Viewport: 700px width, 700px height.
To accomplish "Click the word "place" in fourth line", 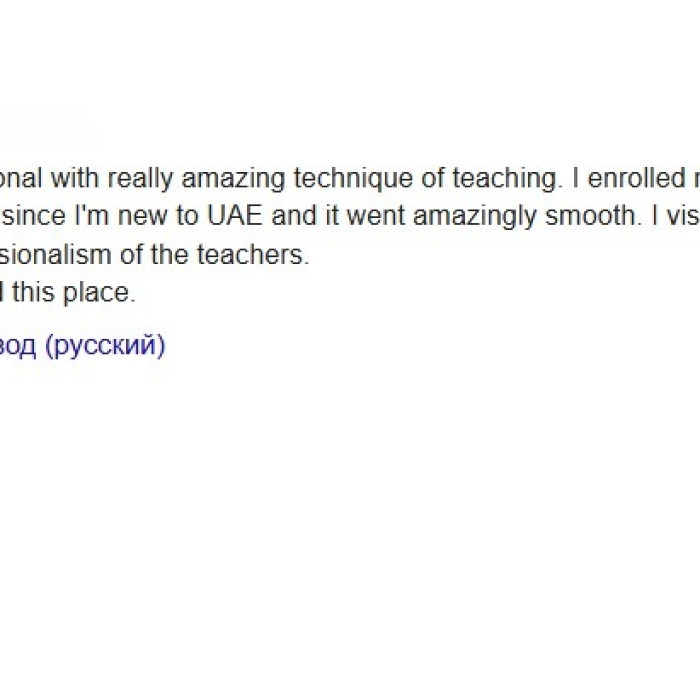I will [x=99, y=293].
